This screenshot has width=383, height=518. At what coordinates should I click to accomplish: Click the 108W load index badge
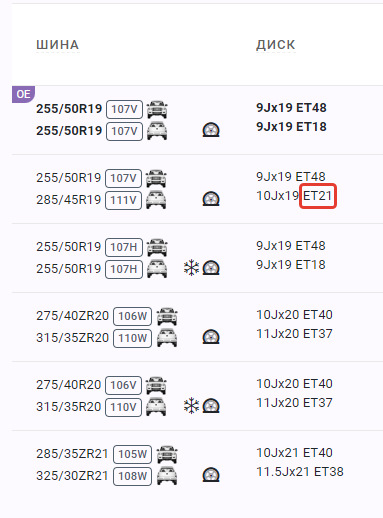coord(132,476)
